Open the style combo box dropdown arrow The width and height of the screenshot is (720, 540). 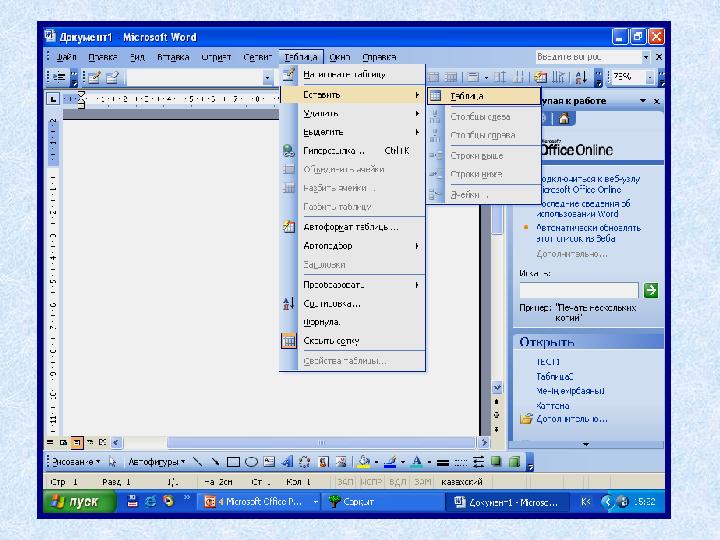point(268,78)
